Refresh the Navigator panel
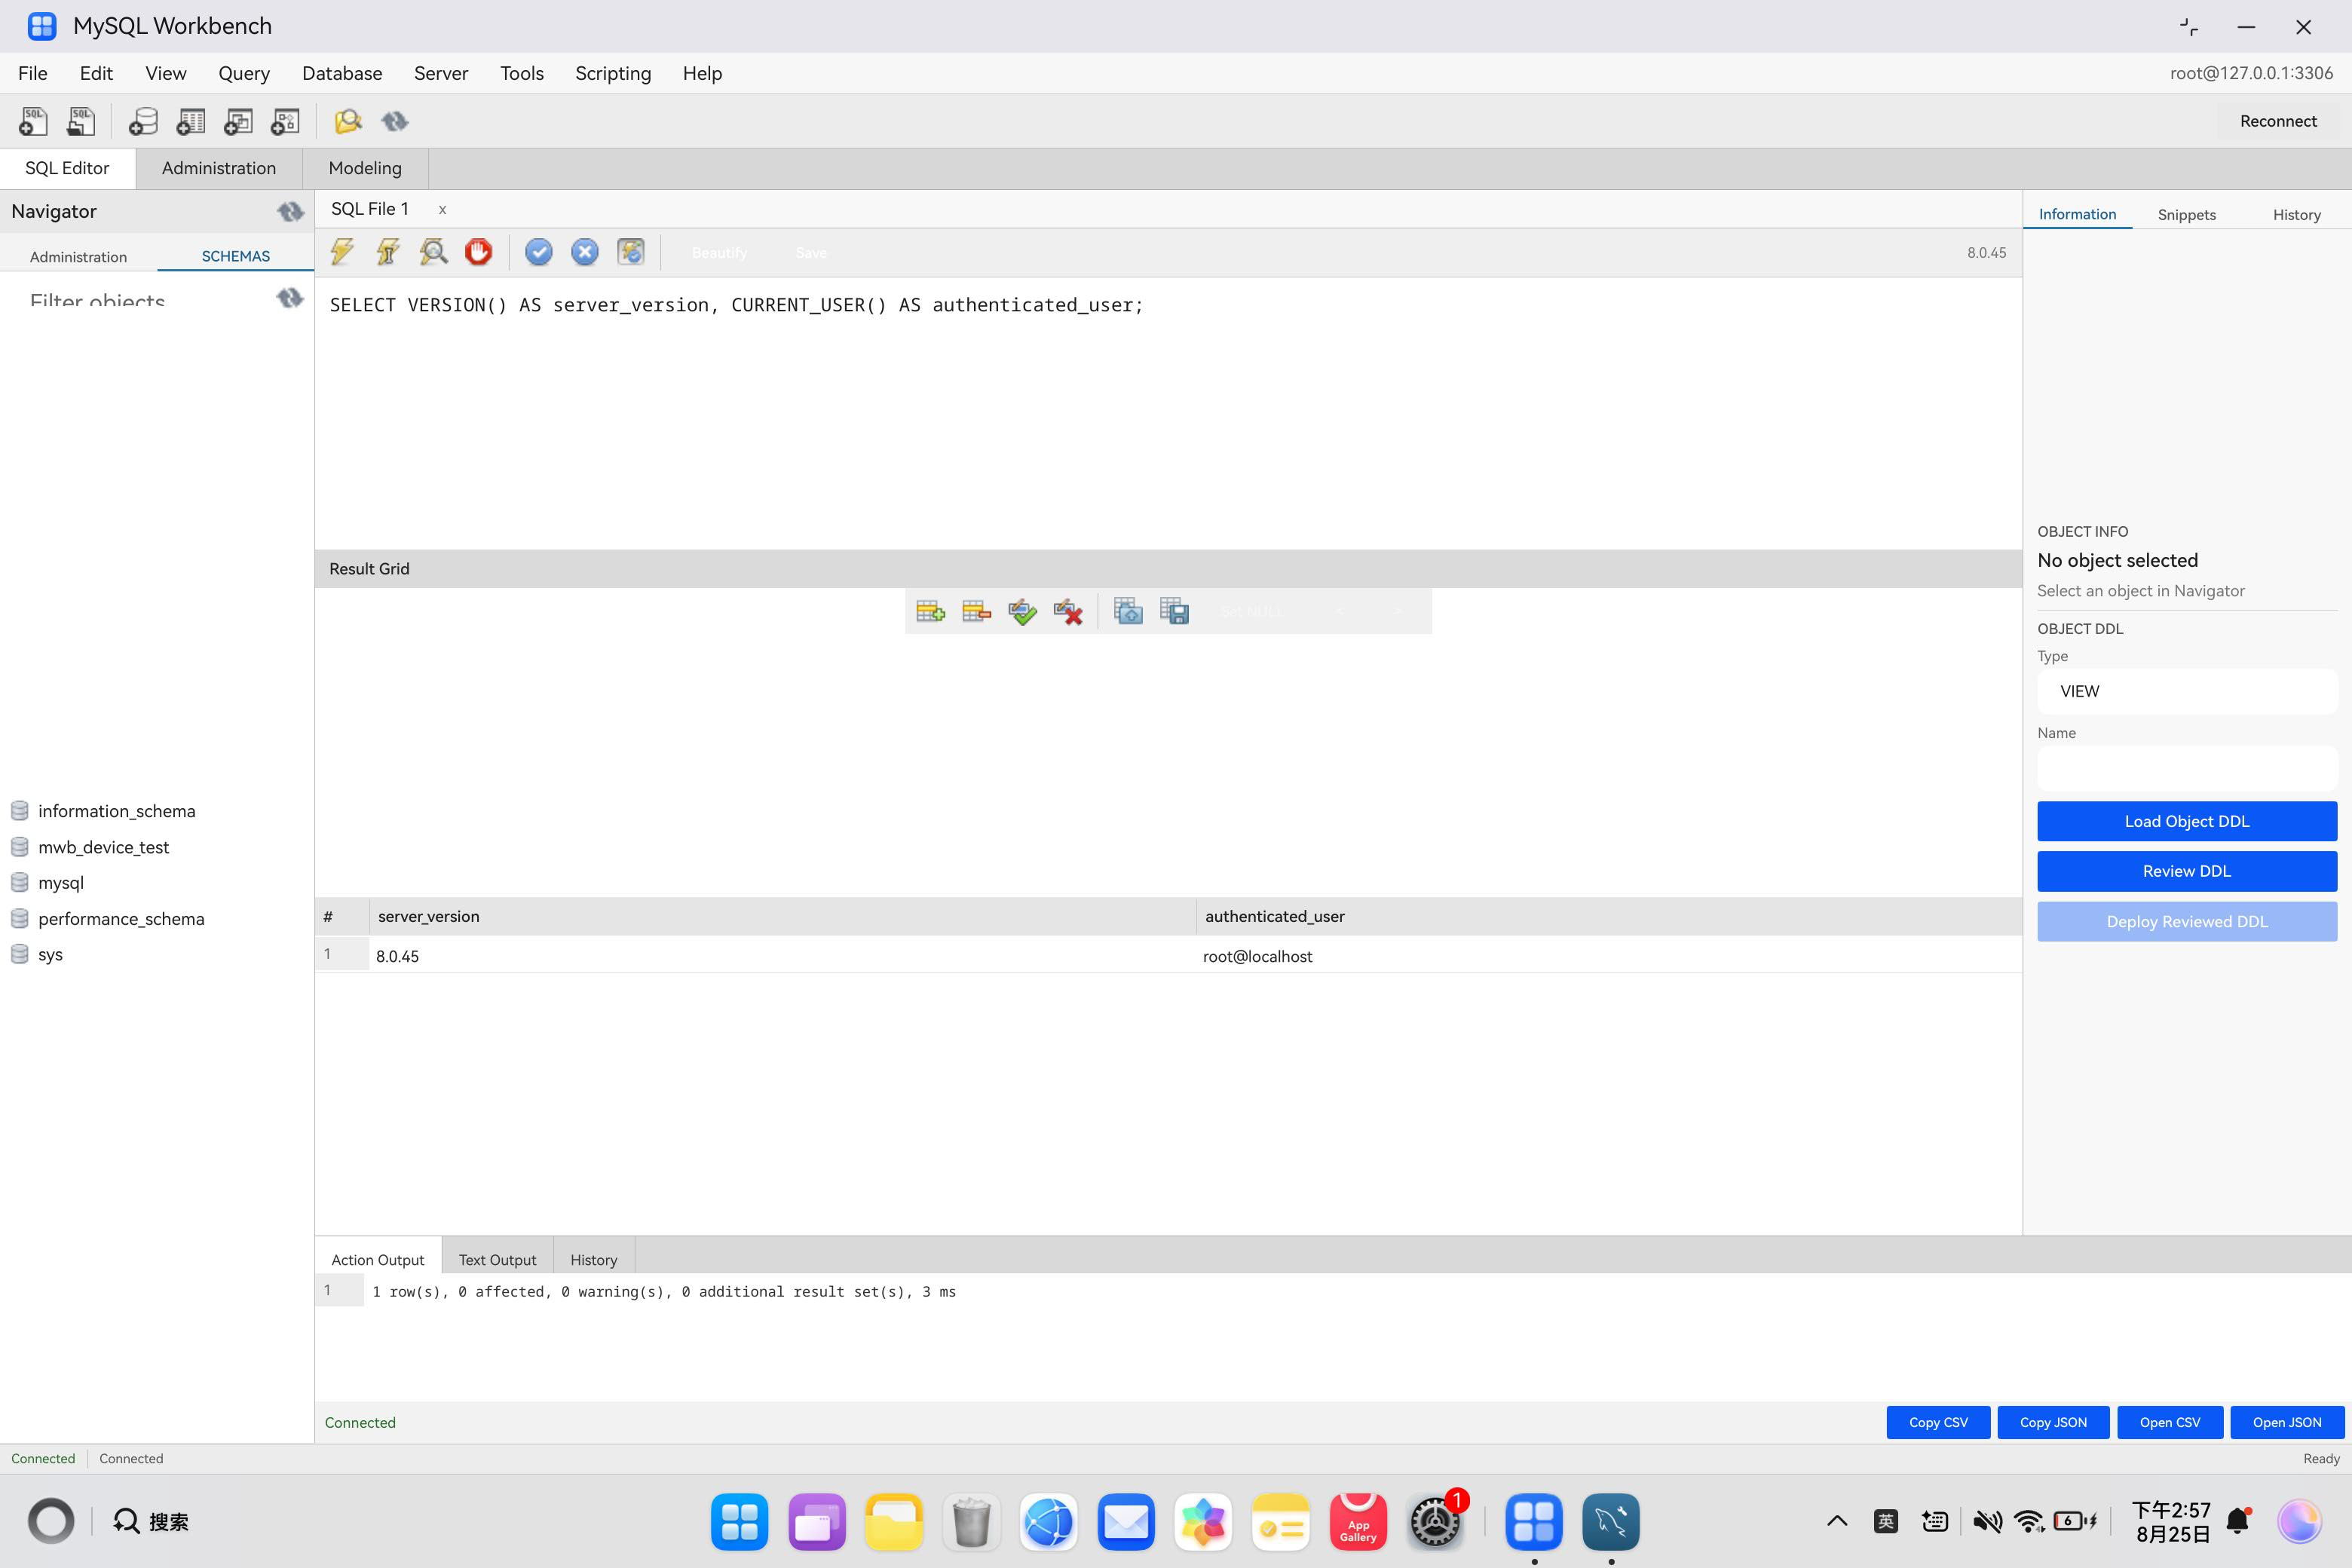Screen dimensions: 2352x1568 click(290, 211)
